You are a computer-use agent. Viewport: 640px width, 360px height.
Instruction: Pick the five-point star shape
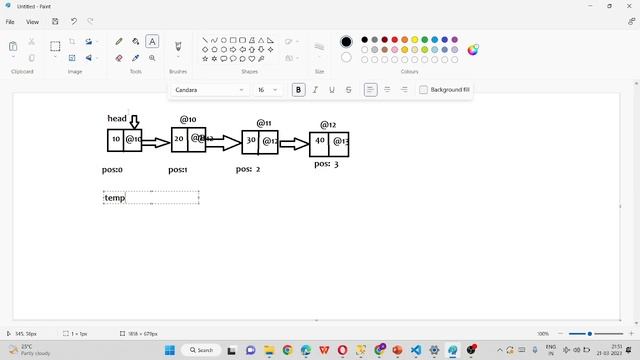(205, 59)
